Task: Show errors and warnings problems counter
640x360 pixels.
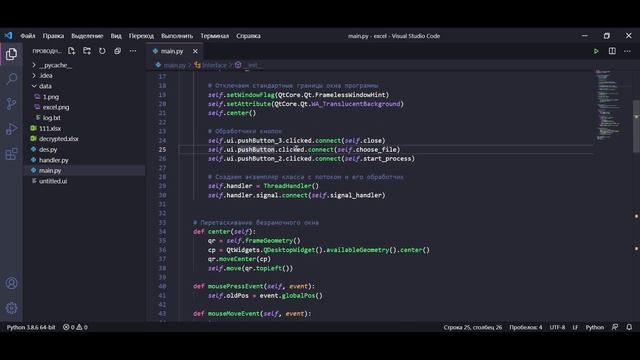Action: (x=75, y=327)
